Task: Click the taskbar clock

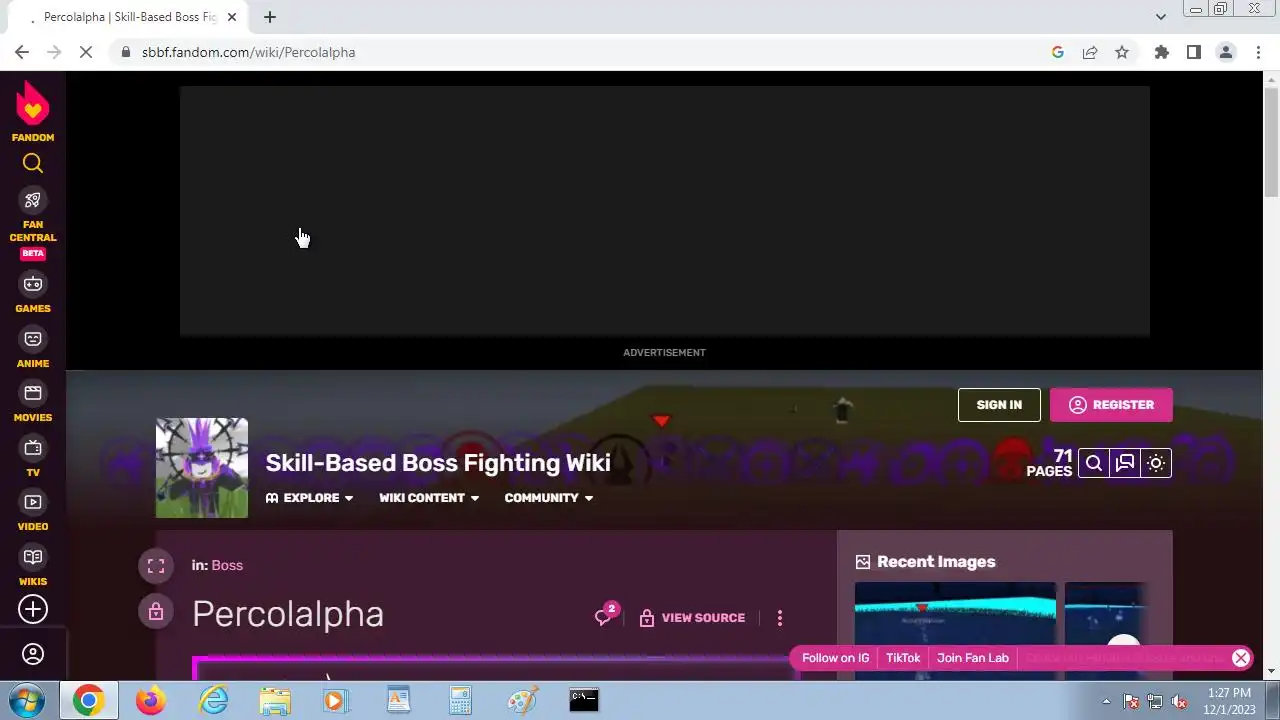Action: (1229, 701)
